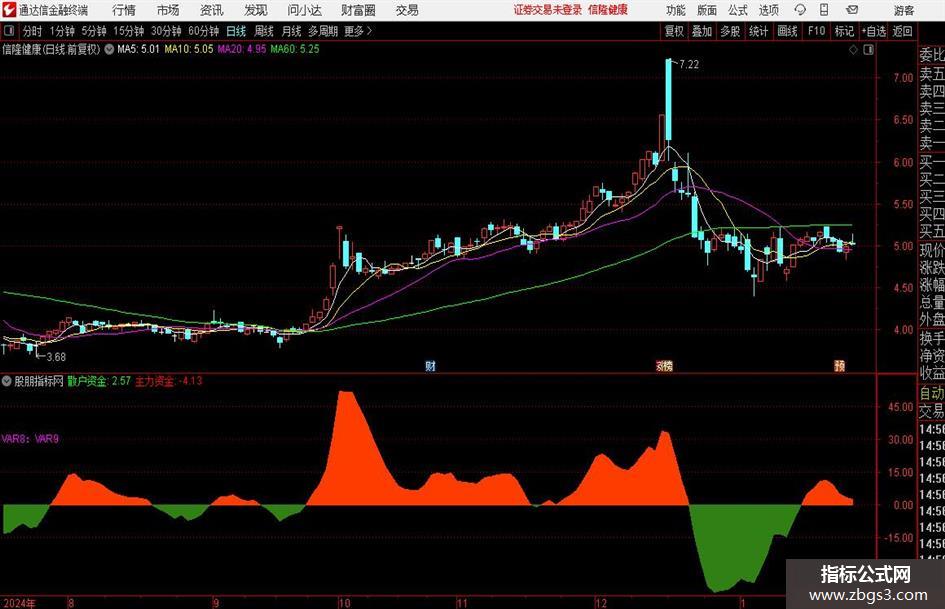The width and height of the screenshot is (945, 609).
Task: Add stock via +自选 button
Action: (x=874, y=31)
